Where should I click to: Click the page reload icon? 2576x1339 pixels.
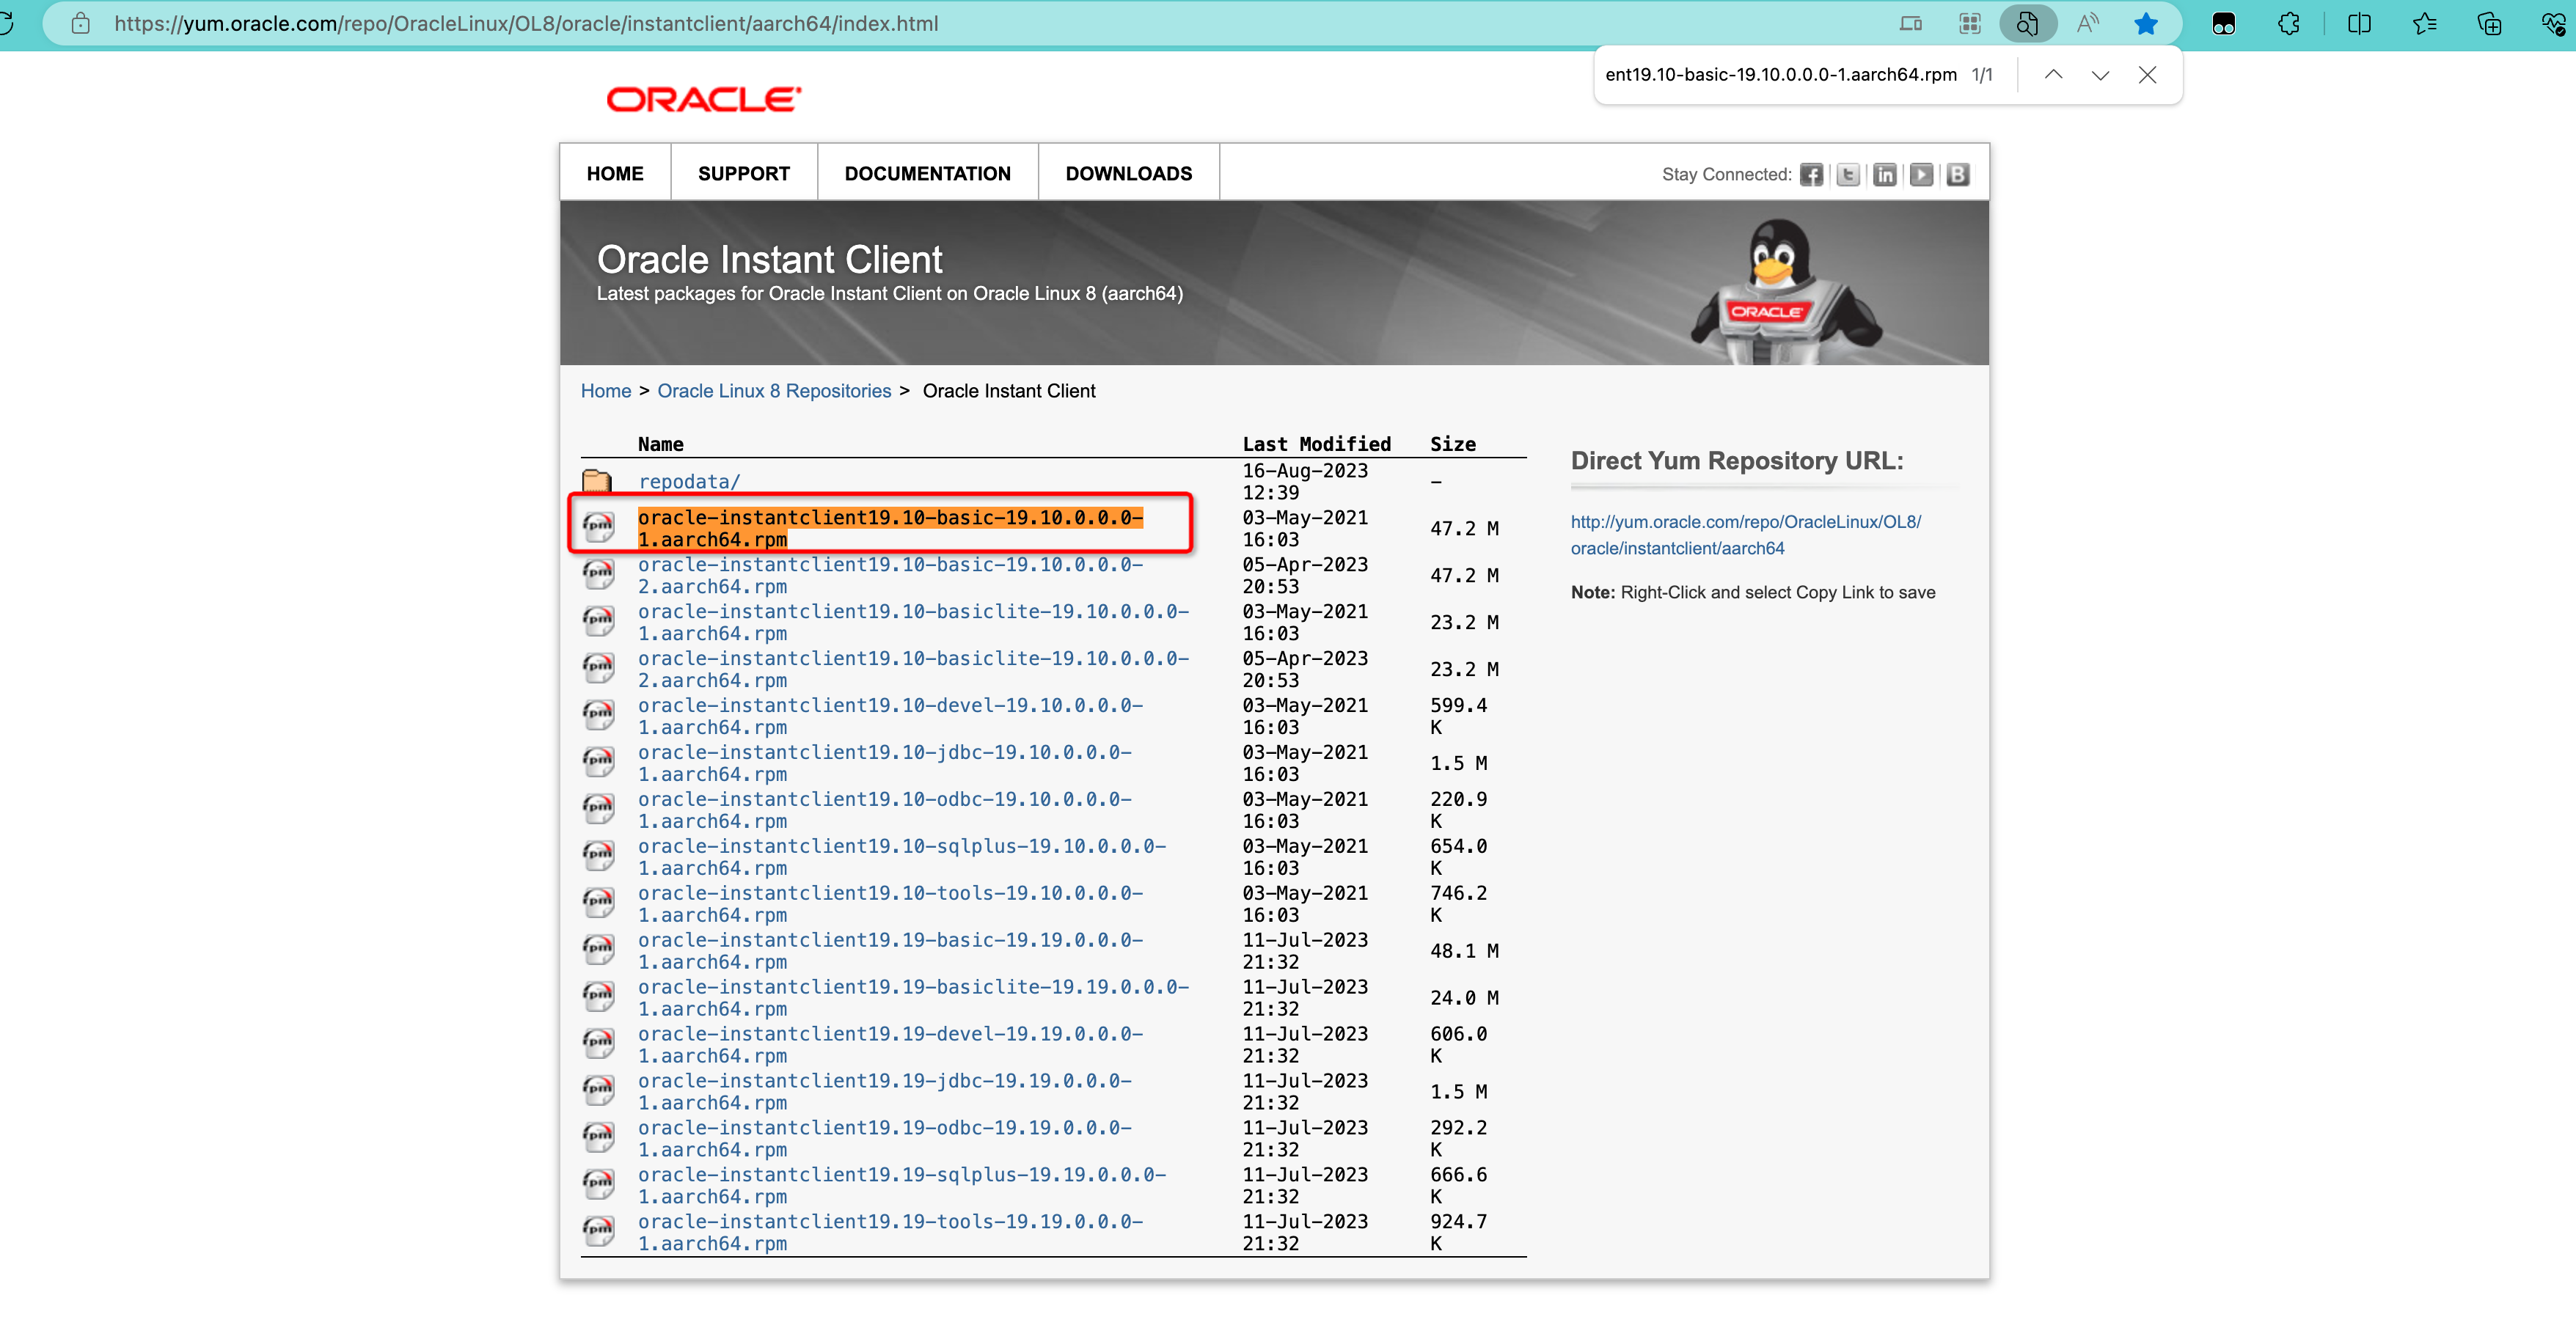pyautogui.click(x=6, y=23)
